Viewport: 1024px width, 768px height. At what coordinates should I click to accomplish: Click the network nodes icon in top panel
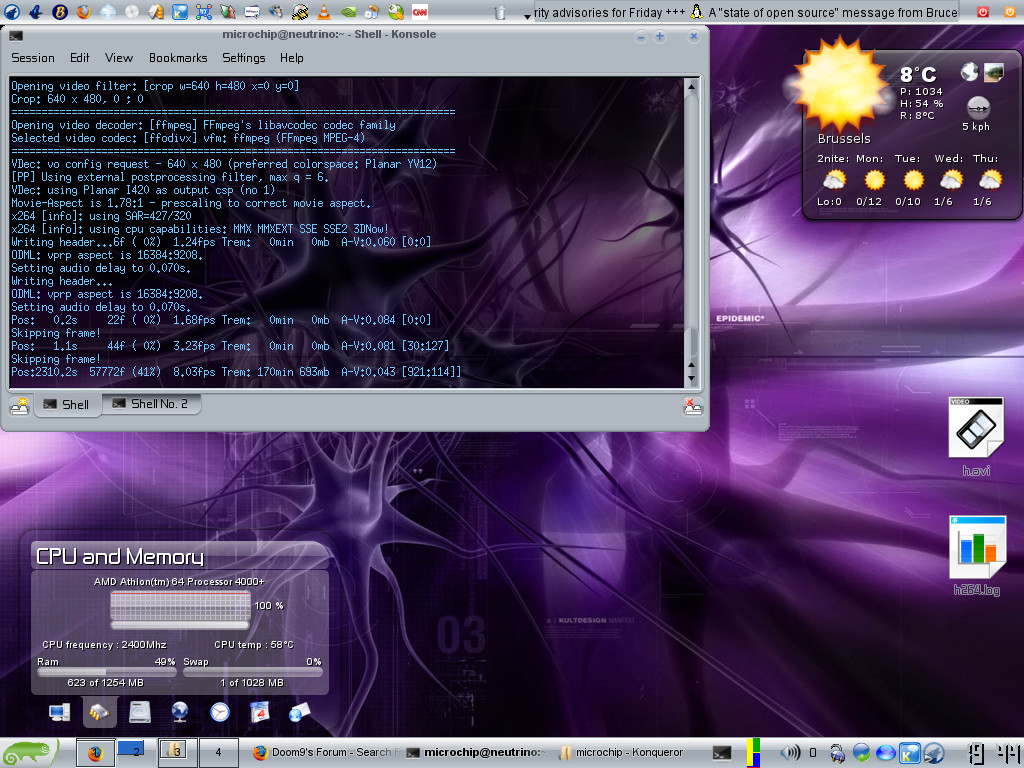(204, 11)
